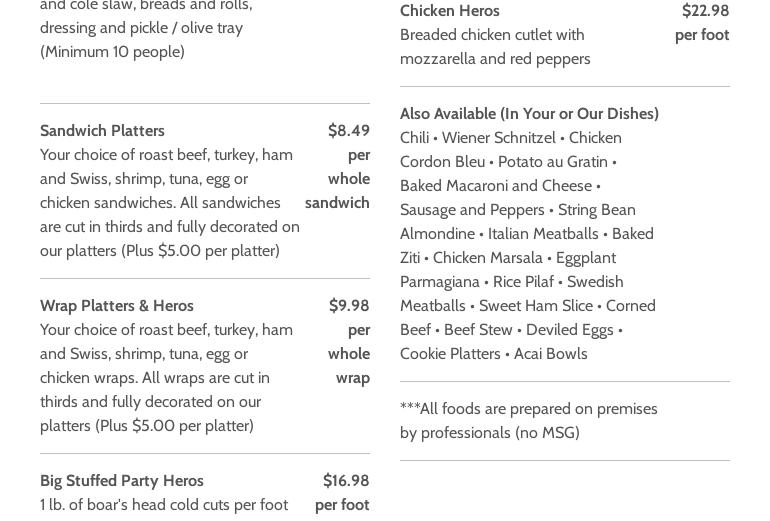Click the Sandwich Platters heading

102,131
